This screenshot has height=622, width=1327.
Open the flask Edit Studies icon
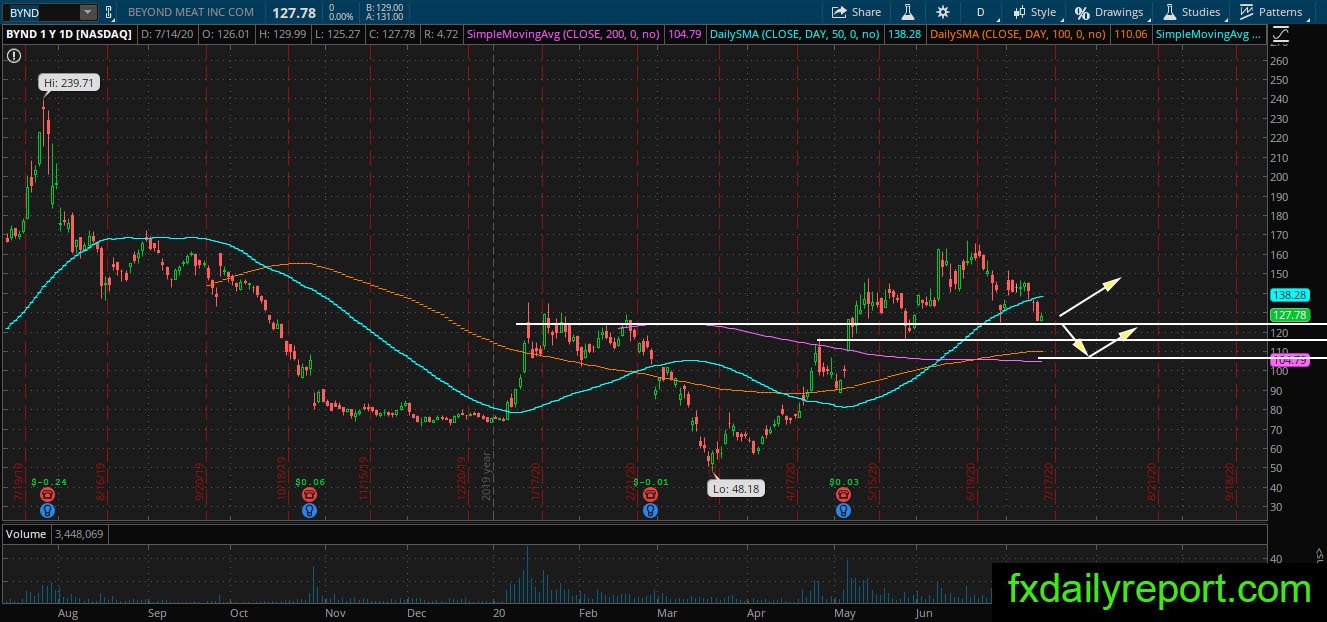(x=909, y=12)
